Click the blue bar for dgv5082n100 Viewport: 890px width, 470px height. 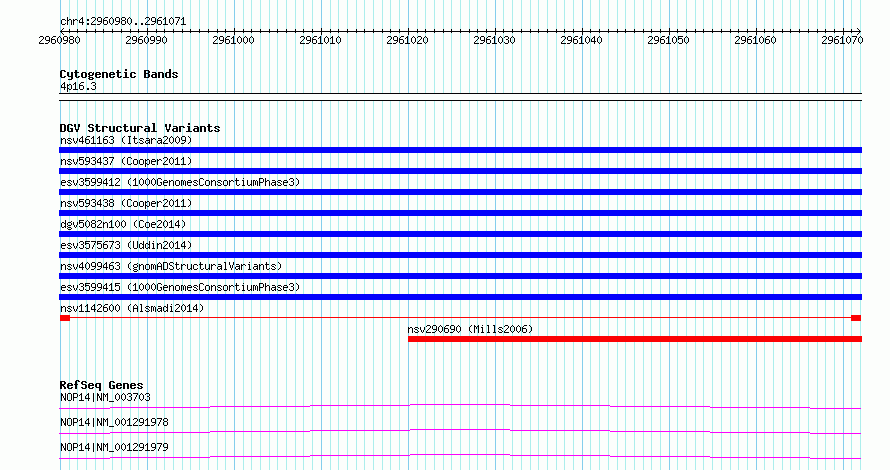460,234
